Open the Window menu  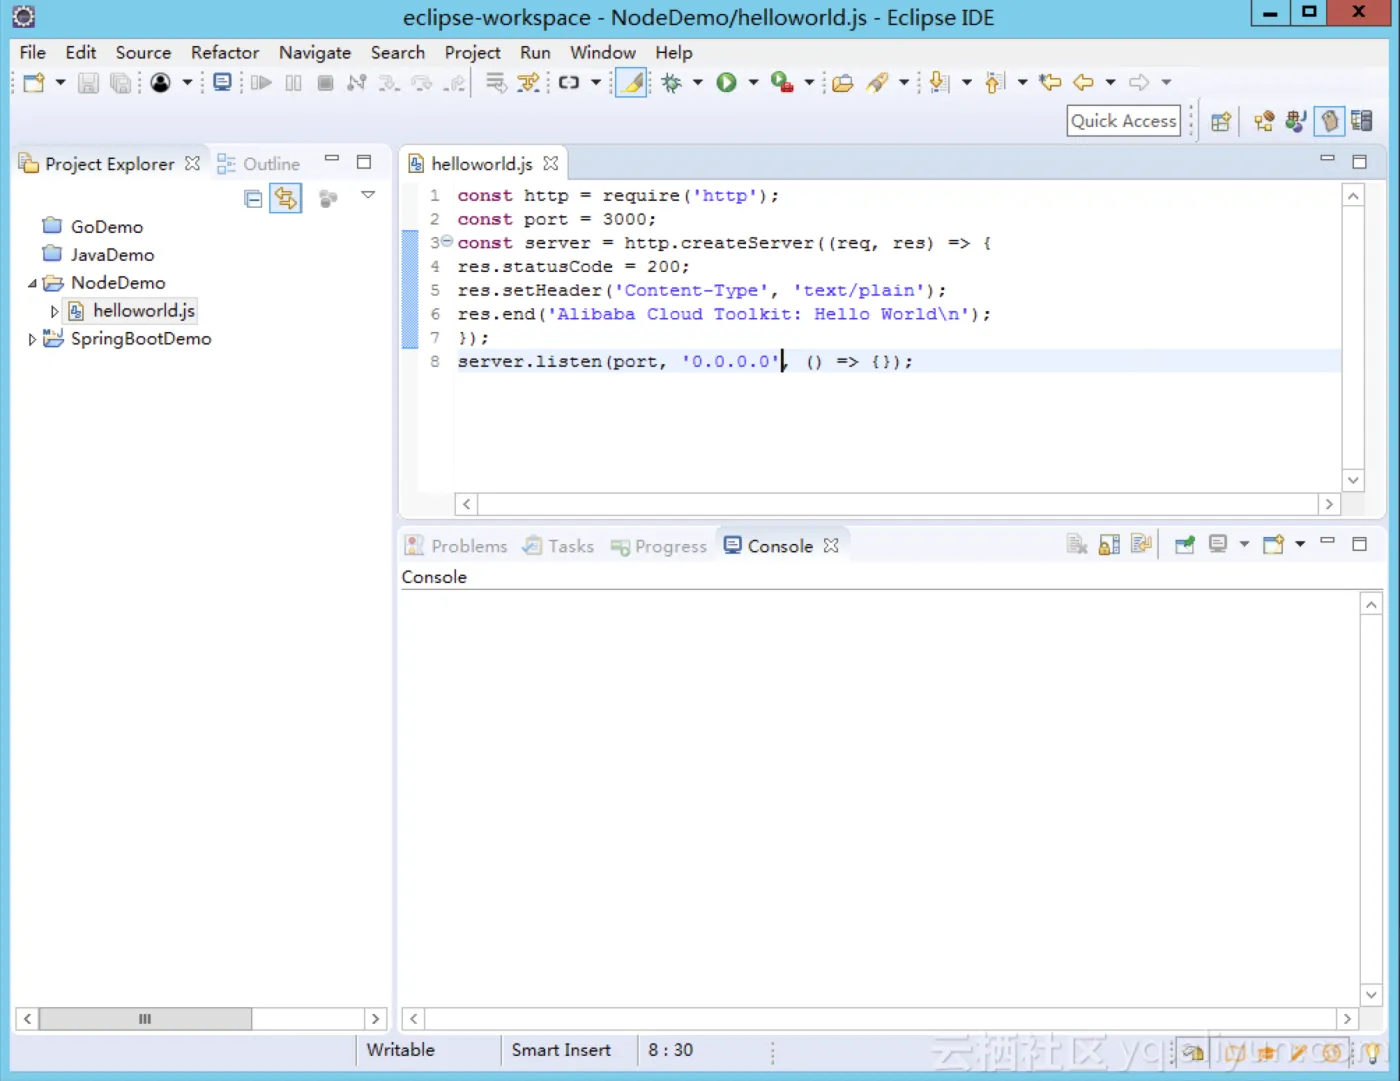(x=603, y=53)
